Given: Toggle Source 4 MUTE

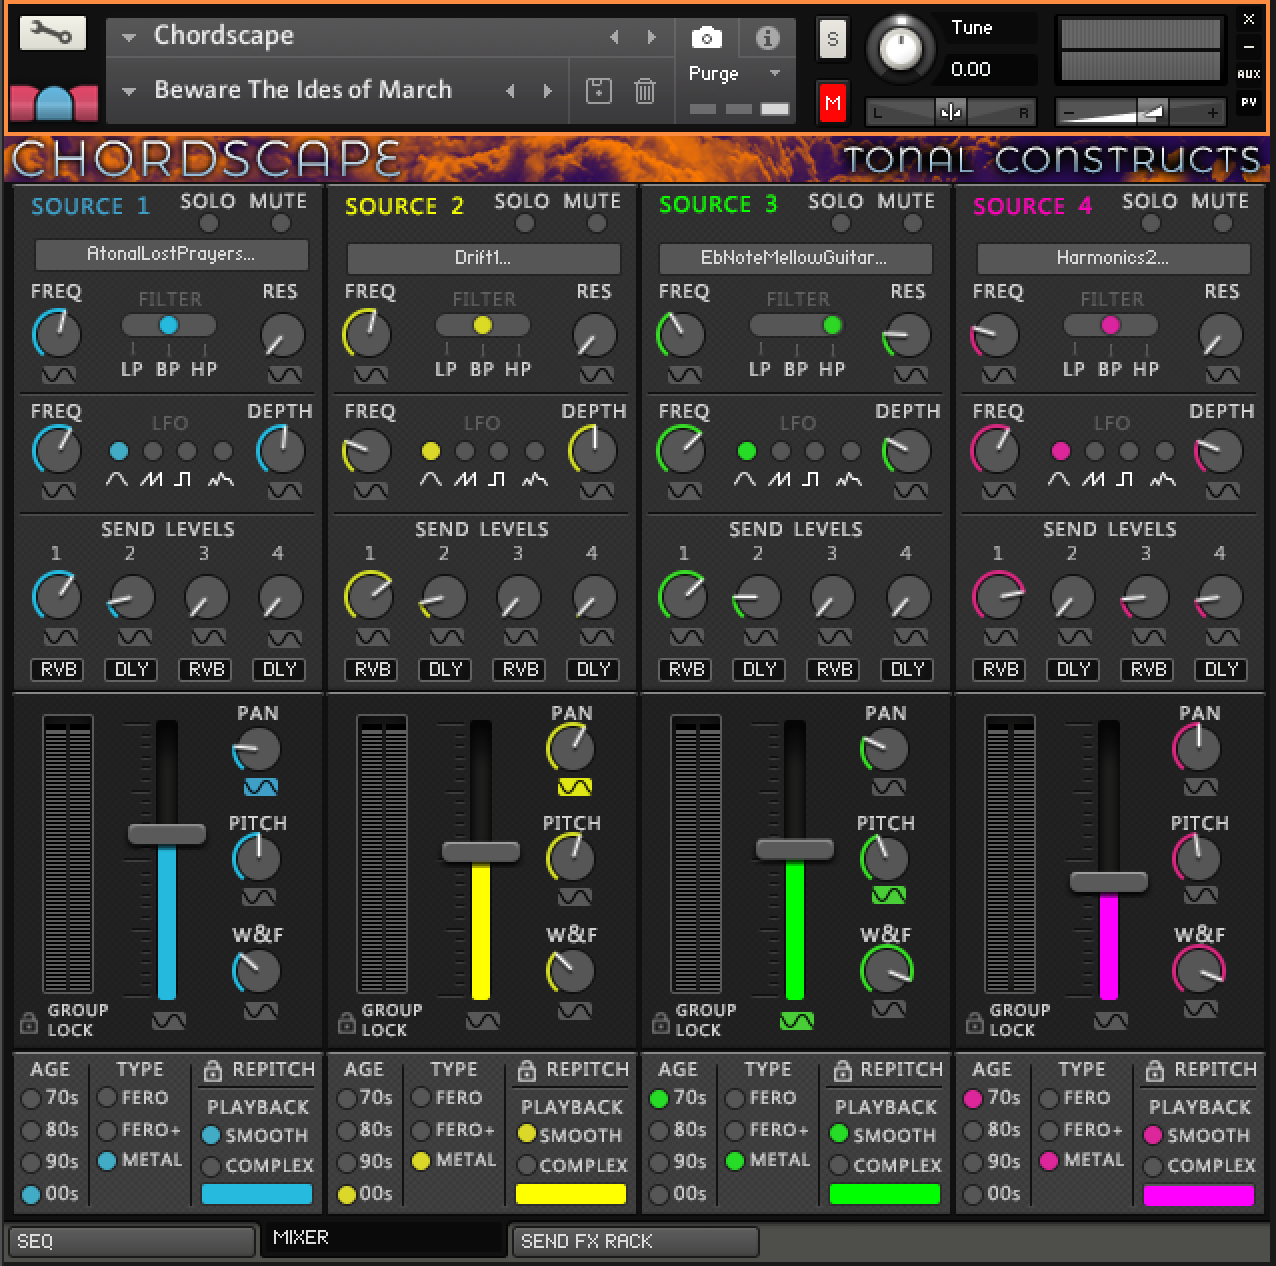Looking at the screenshot, I should [1222, 223].
